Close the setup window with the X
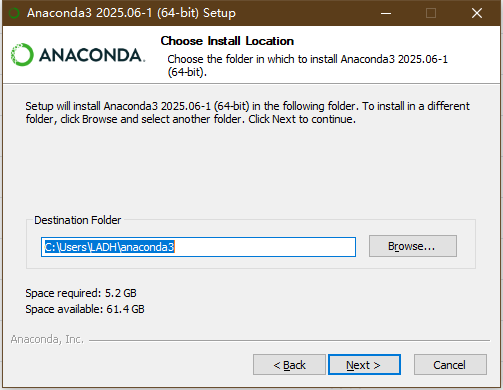Image resolution: width=503 pixels, height=390 pixels. pyautogui.click(x=477, y=13)
